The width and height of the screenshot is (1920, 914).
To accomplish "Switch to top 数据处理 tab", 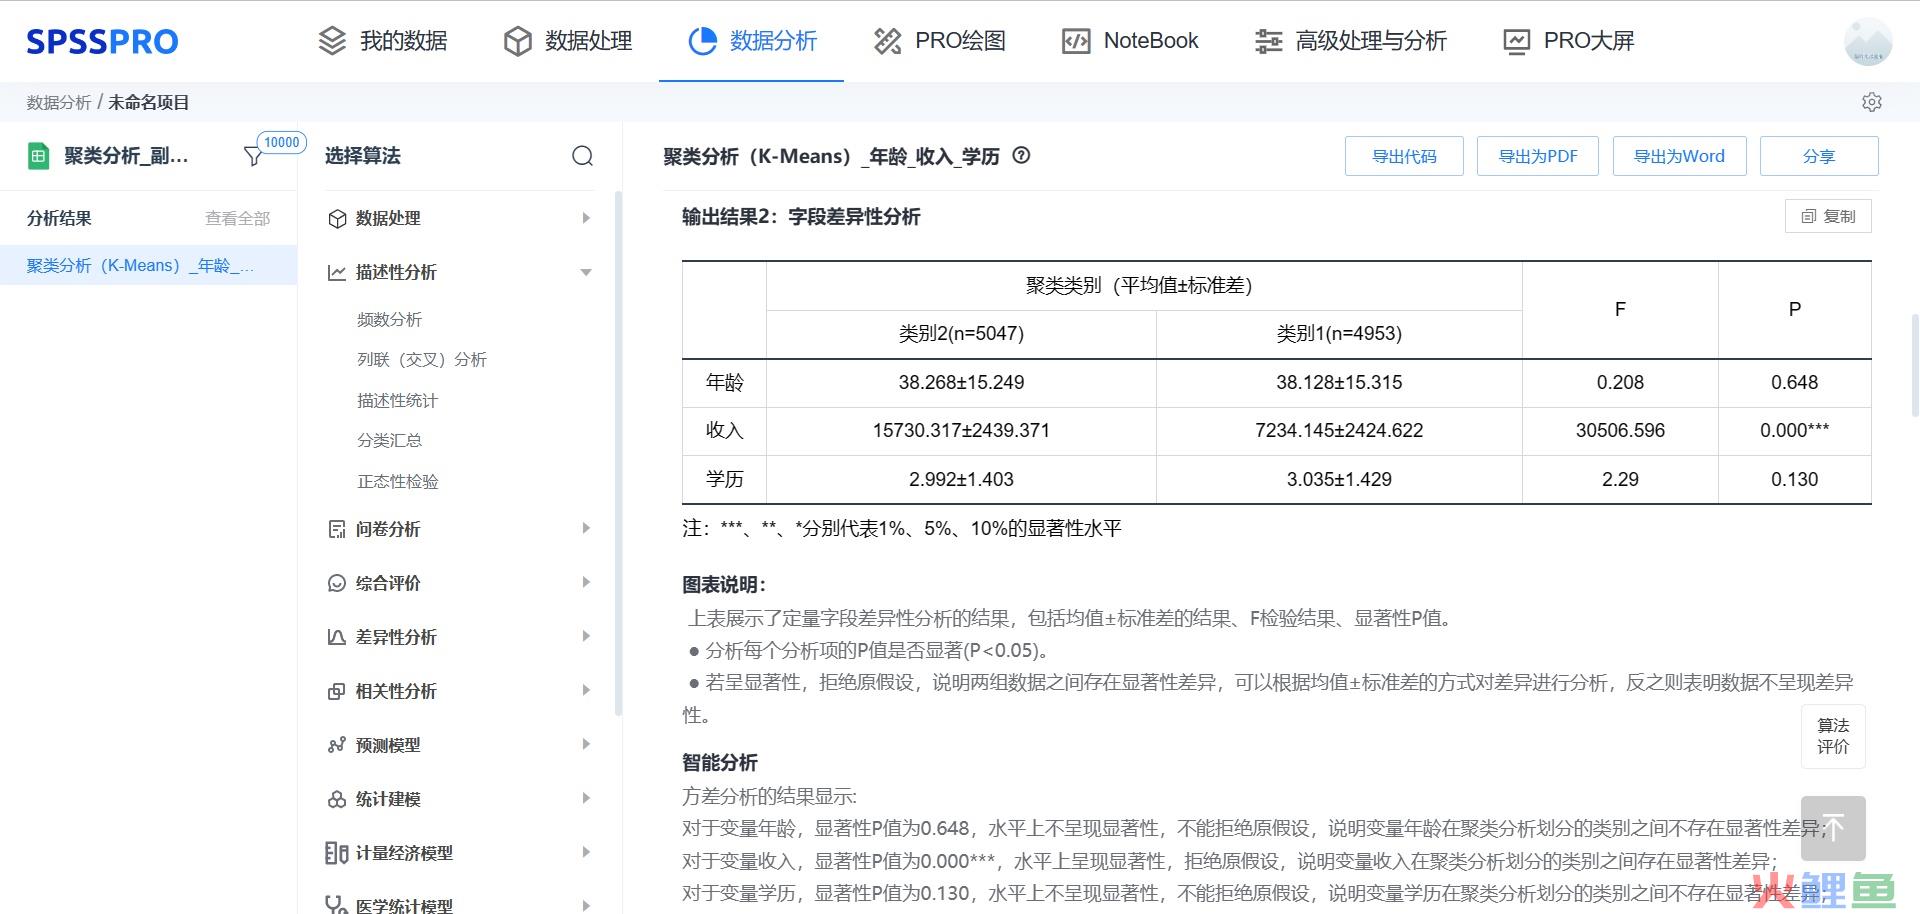I will tap(567, 41).
